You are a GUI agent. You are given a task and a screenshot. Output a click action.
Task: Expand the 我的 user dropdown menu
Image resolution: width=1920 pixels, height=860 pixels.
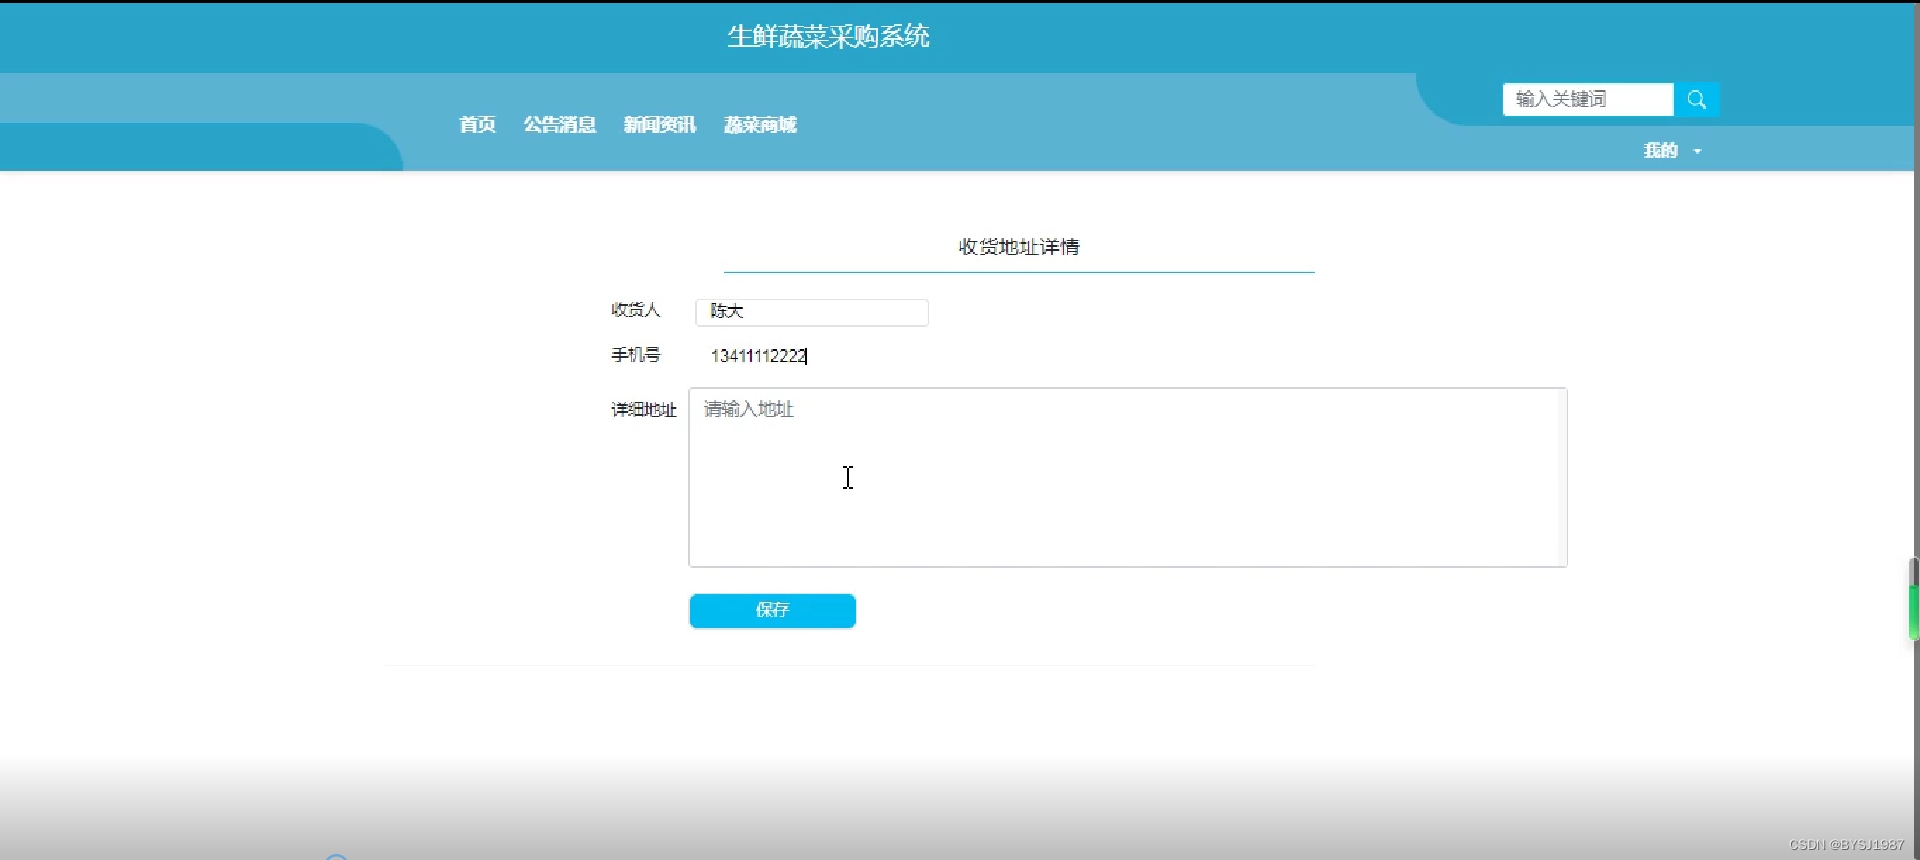pyautogui.click(x=1672, y=151)
